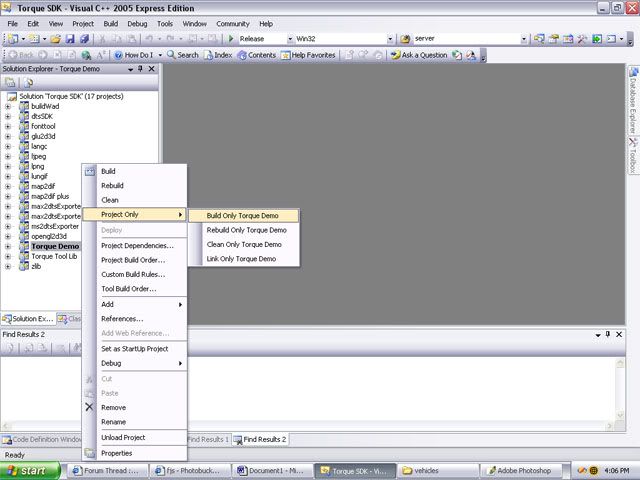
Task: Select Set as StartUp Project
Action: point(134,348)
